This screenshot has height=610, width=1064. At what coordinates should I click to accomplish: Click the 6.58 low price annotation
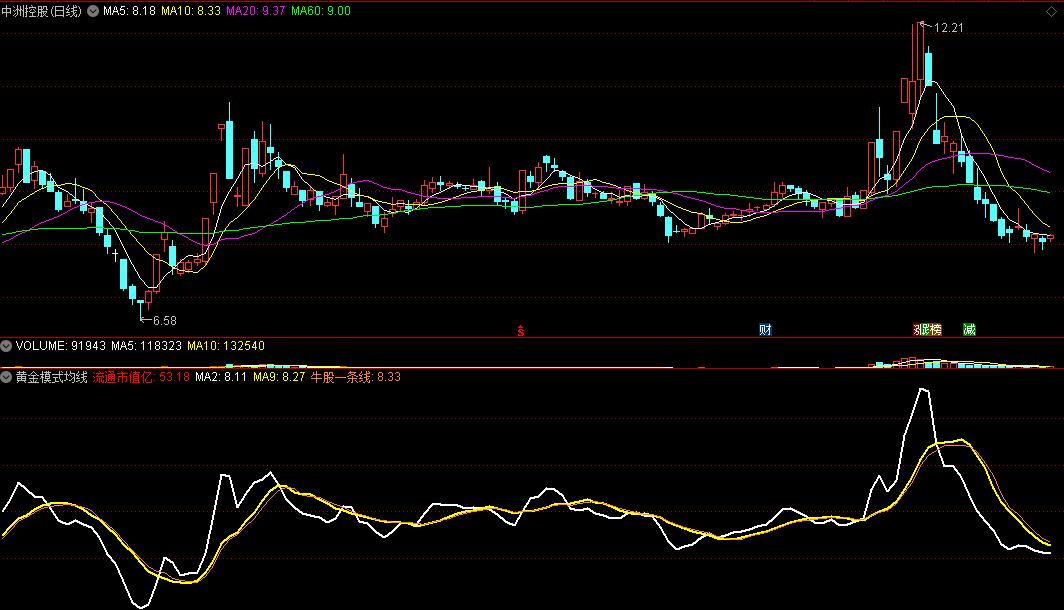pyautogui.click(x=161, y=321)
